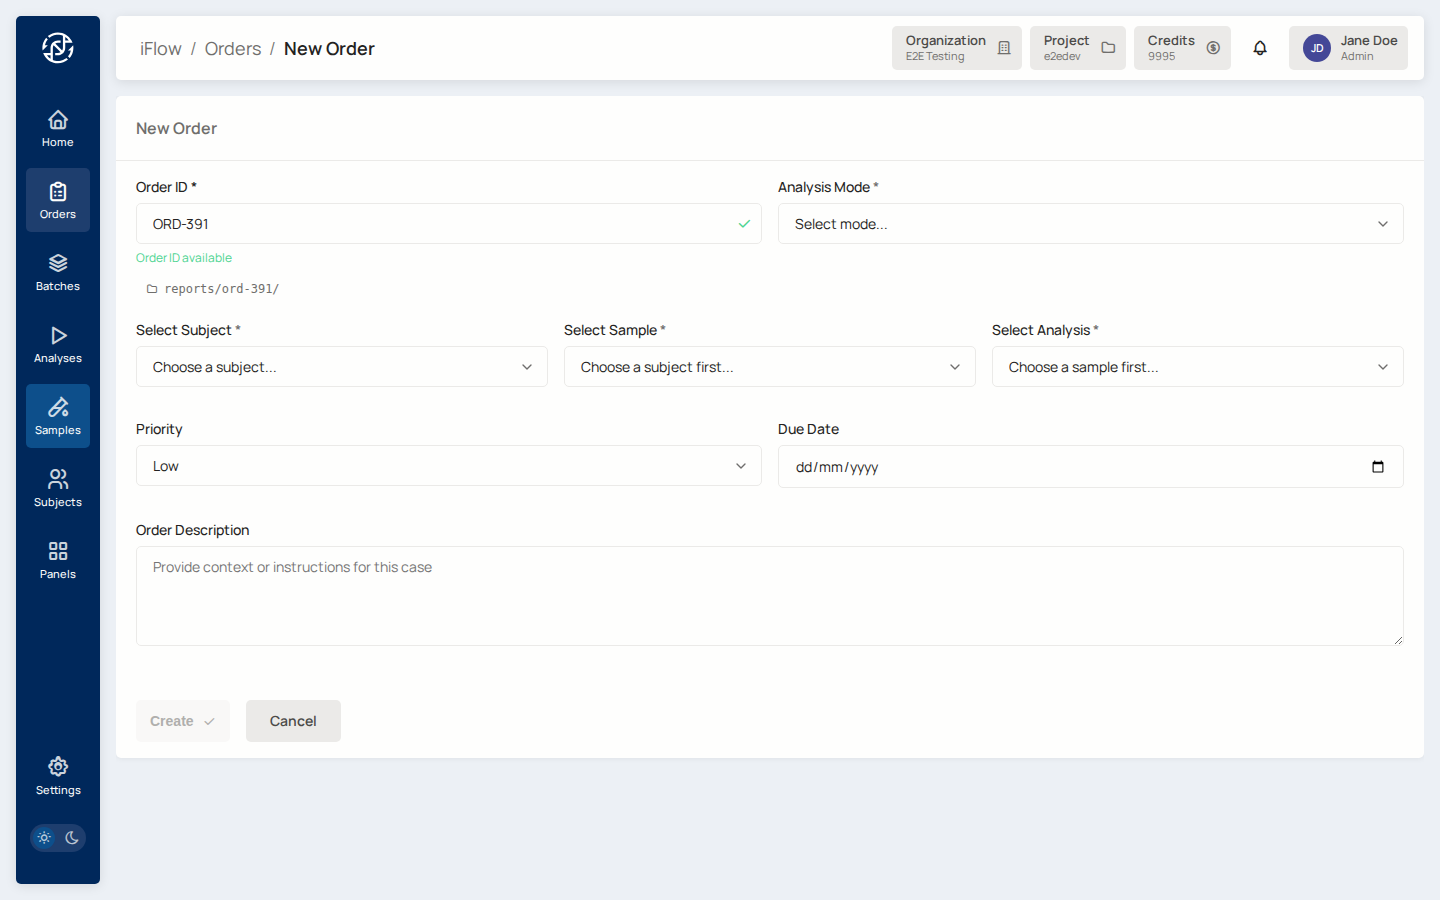Open the Organization E2E Testing selector
This screenshot has width=1440, height=900.
(x=957, y=48)
